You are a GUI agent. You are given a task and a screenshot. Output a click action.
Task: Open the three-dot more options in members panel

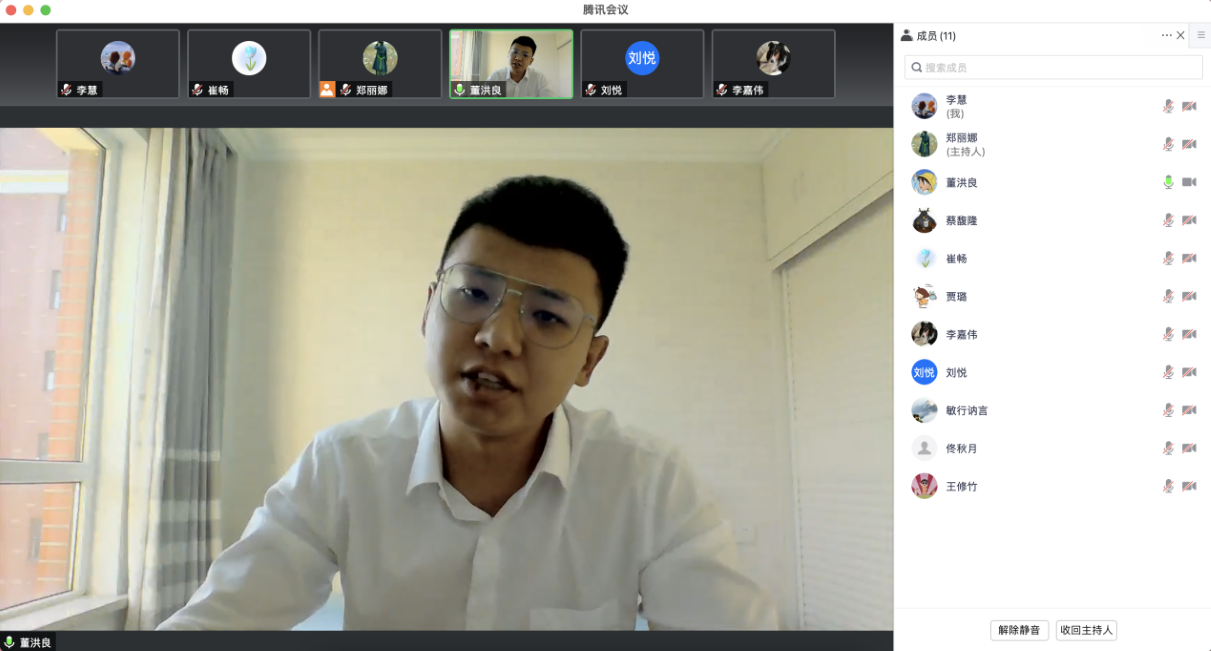click(1166, 35)
